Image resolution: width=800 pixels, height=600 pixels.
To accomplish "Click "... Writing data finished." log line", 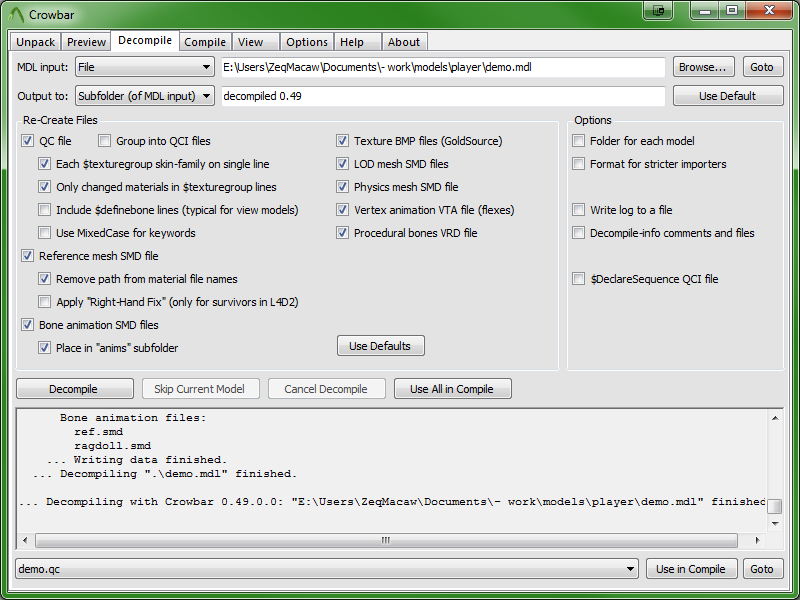I will [137, 460].
